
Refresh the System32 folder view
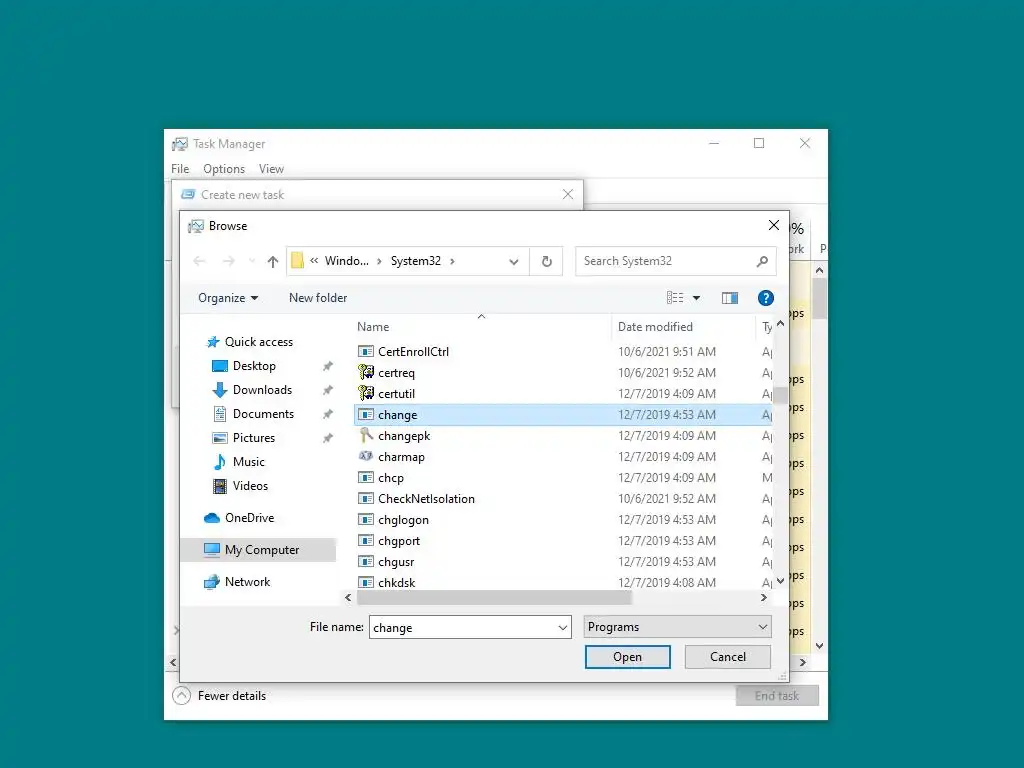pos(547,262)
